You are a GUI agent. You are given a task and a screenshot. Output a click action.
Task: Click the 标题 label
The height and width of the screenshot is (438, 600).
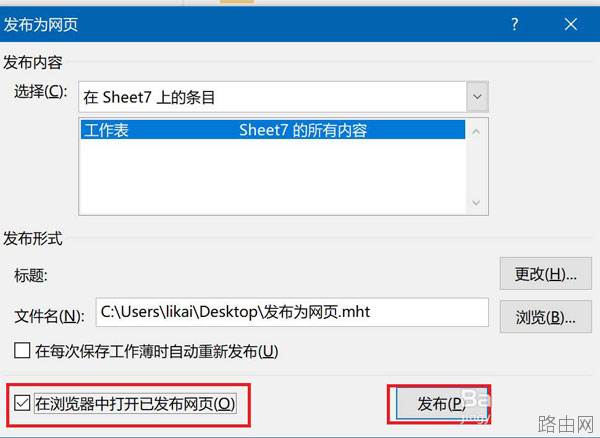click(x=31, y=275)
